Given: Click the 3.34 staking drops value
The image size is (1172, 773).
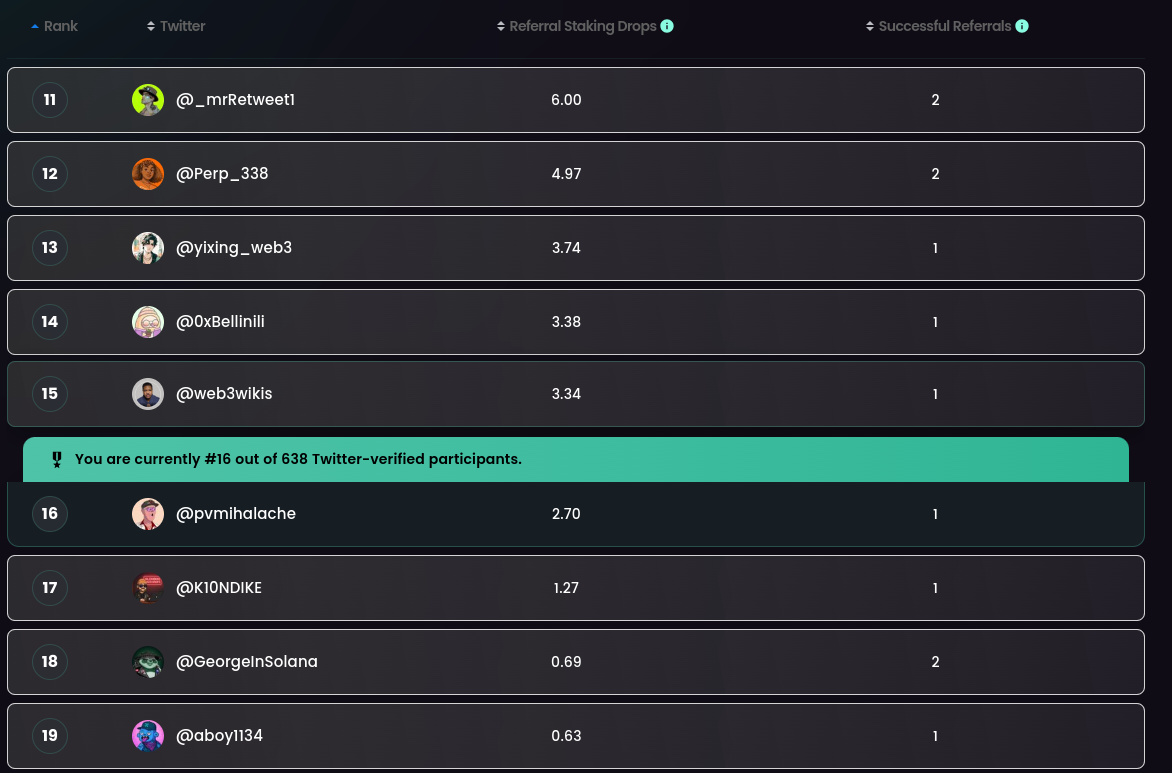Looking at the screenshot, I should pyautogui.click(x=567, y=394).
